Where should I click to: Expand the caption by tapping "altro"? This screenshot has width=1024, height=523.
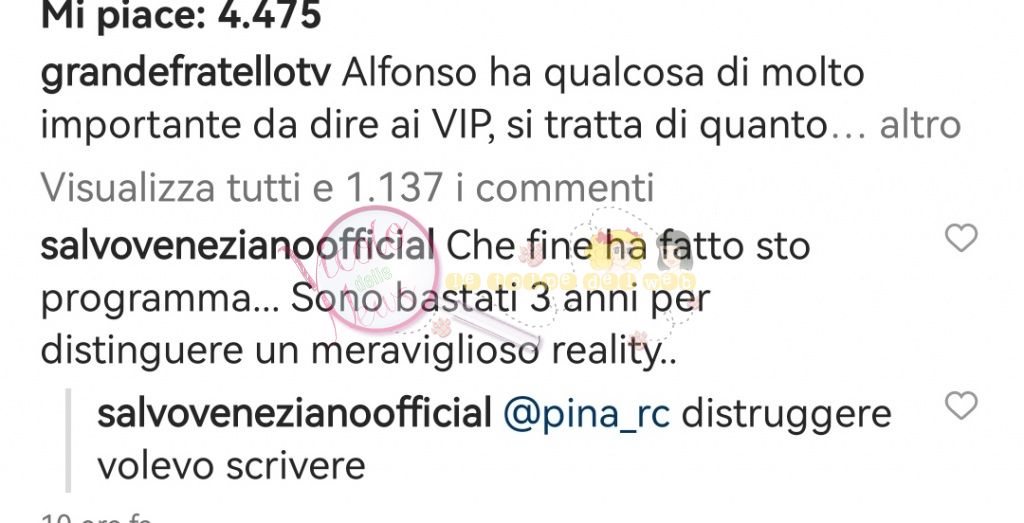pyautogui.click(x=920, y=125)
